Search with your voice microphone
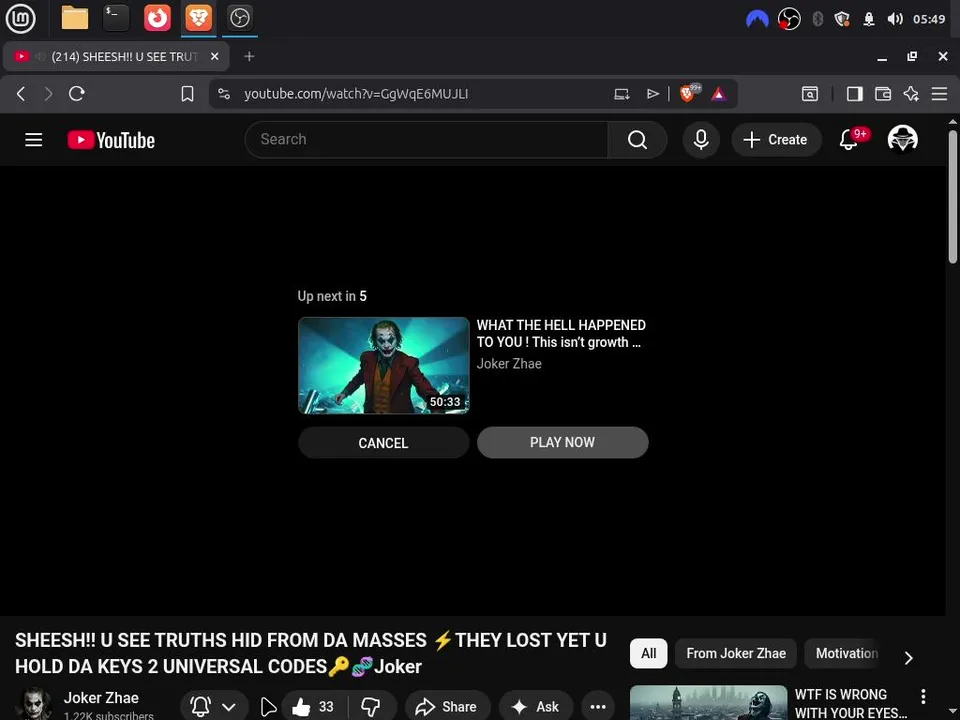Viewport: 960px width, 720px height. (x=701, y=140)
